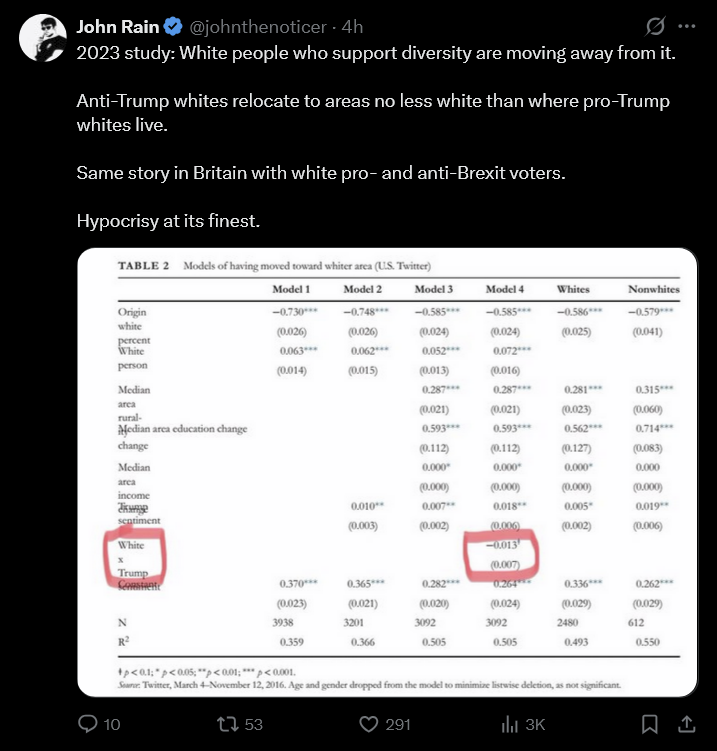
Task: View analytics via the bar chart icon
Action: [510, 724]
